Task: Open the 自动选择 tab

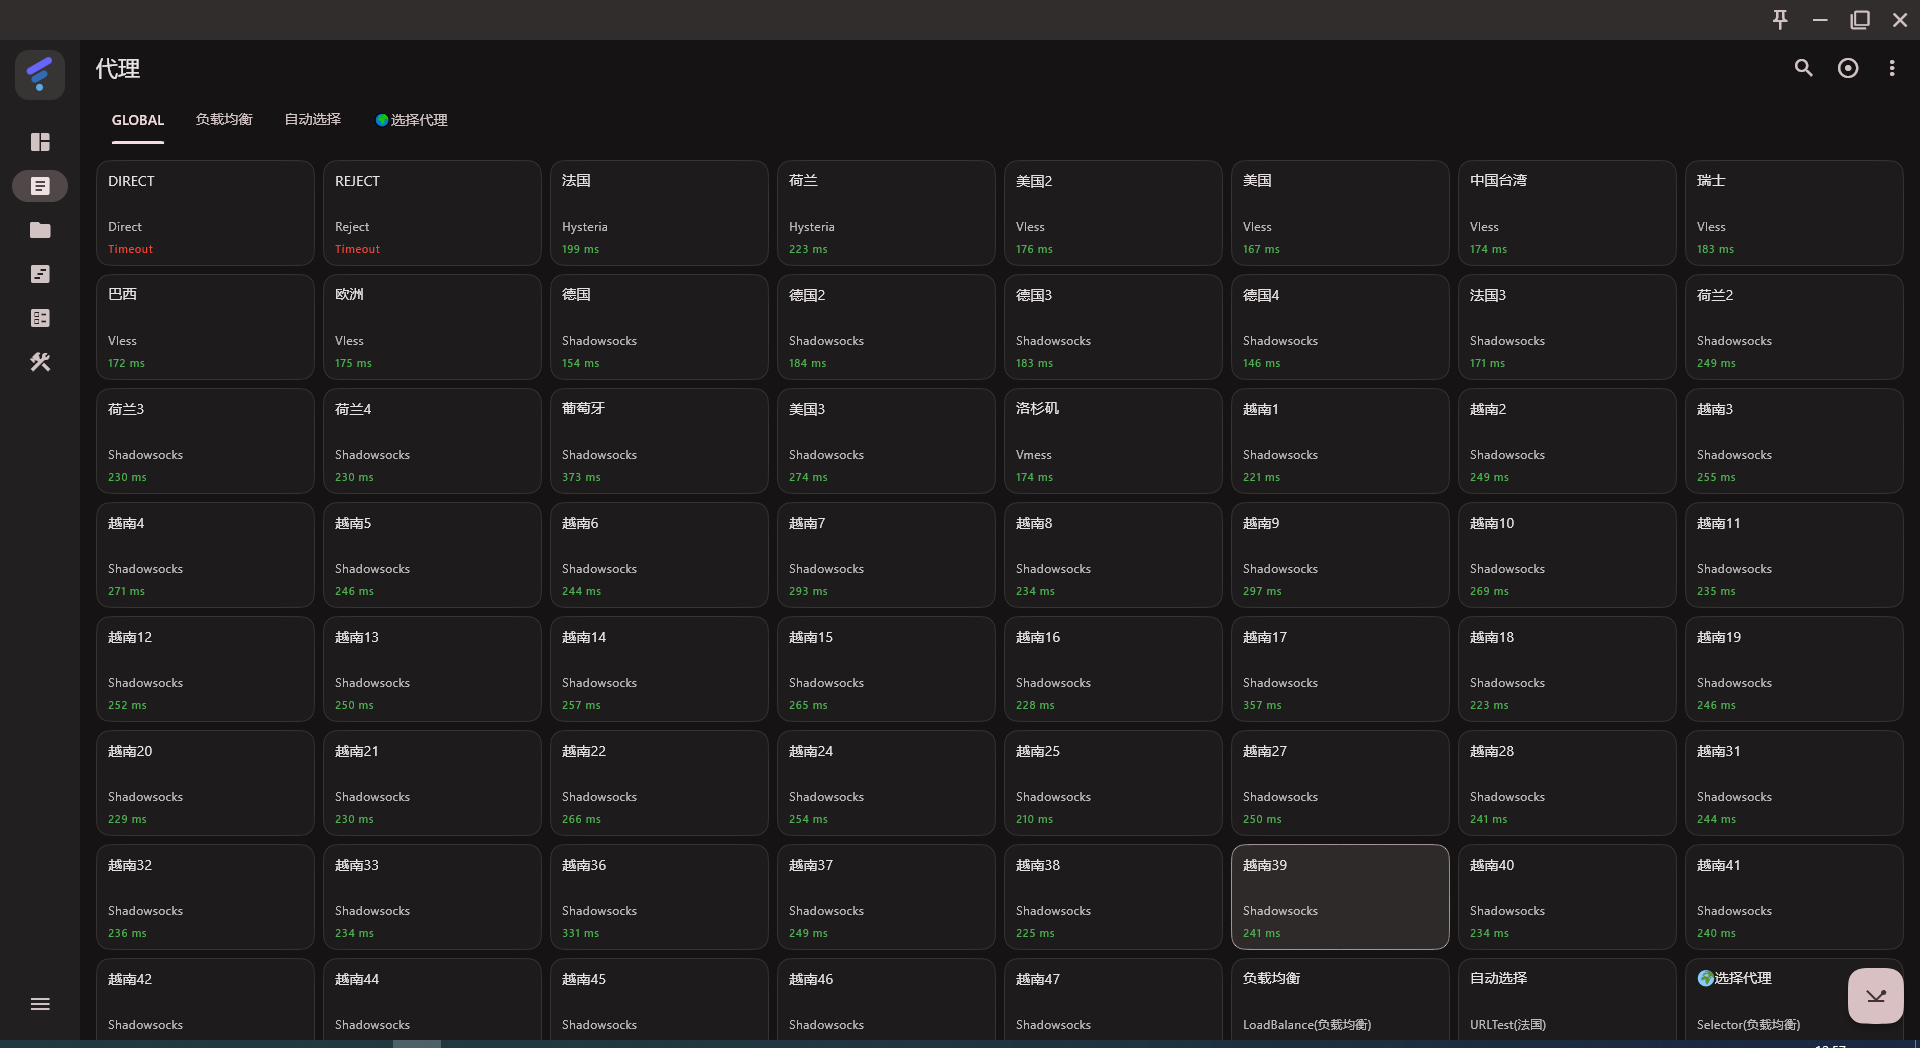Action: (x=312, y=120)
